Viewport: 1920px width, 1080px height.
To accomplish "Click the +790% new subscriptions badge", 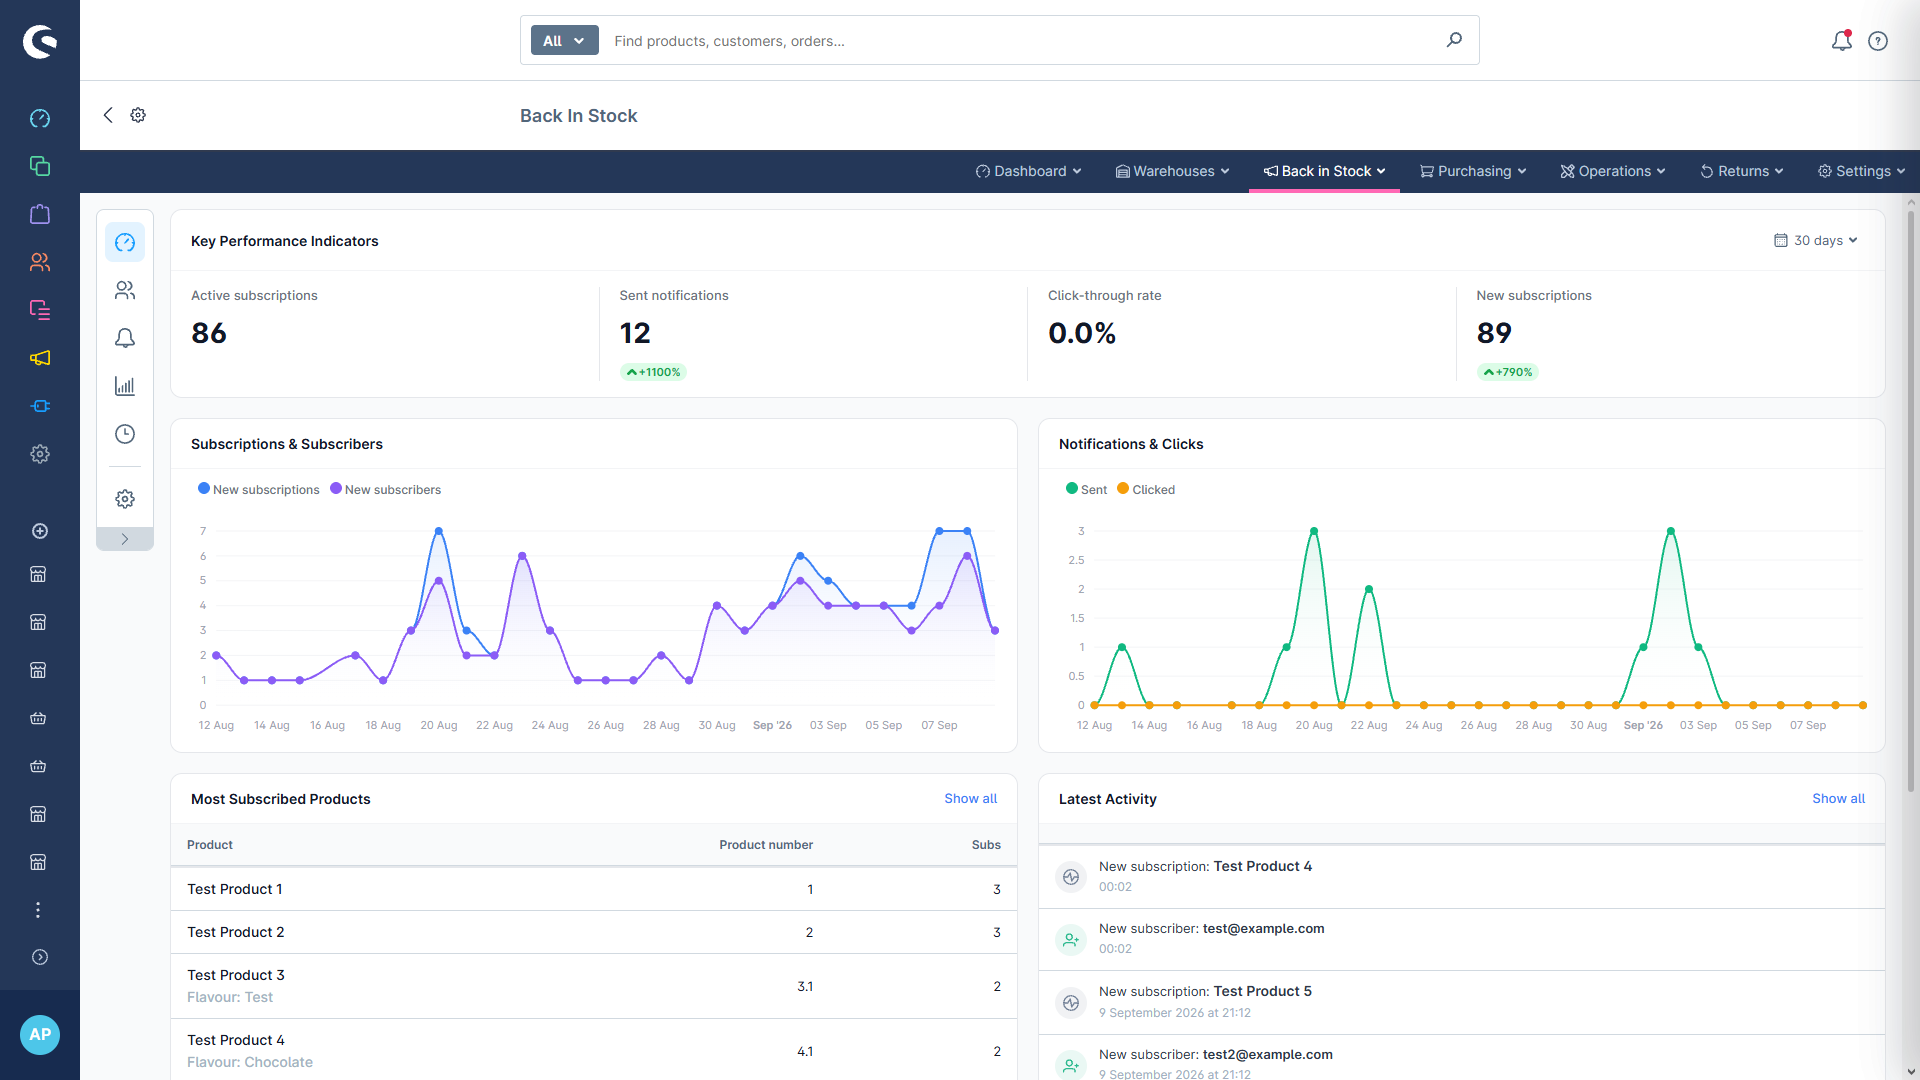I will 1508,372.
